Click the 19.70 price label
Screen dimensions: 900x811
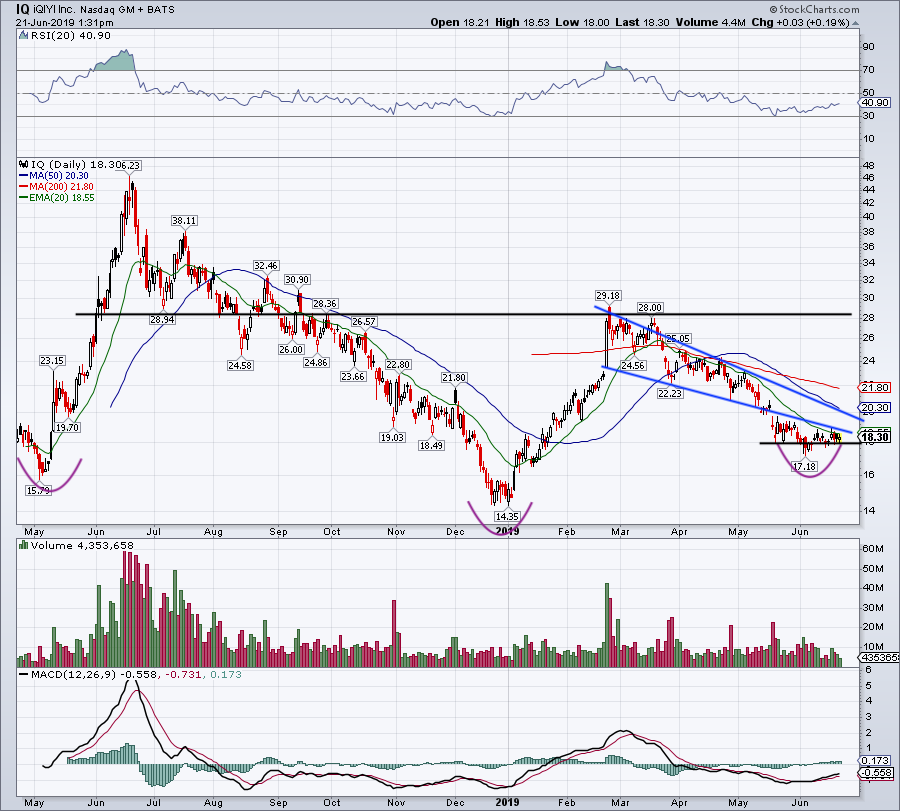click(x=67, y=427)
